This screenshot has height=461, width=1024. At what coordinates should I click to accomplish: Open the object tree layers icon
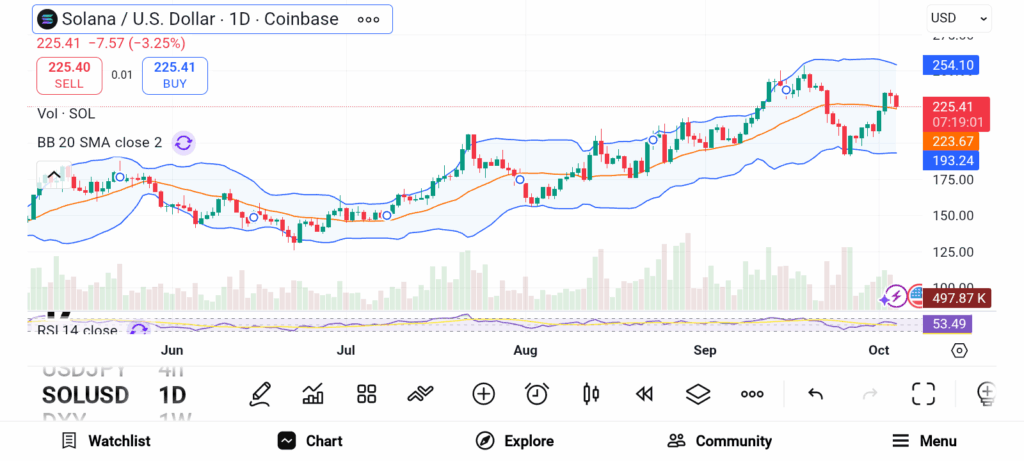698,394
